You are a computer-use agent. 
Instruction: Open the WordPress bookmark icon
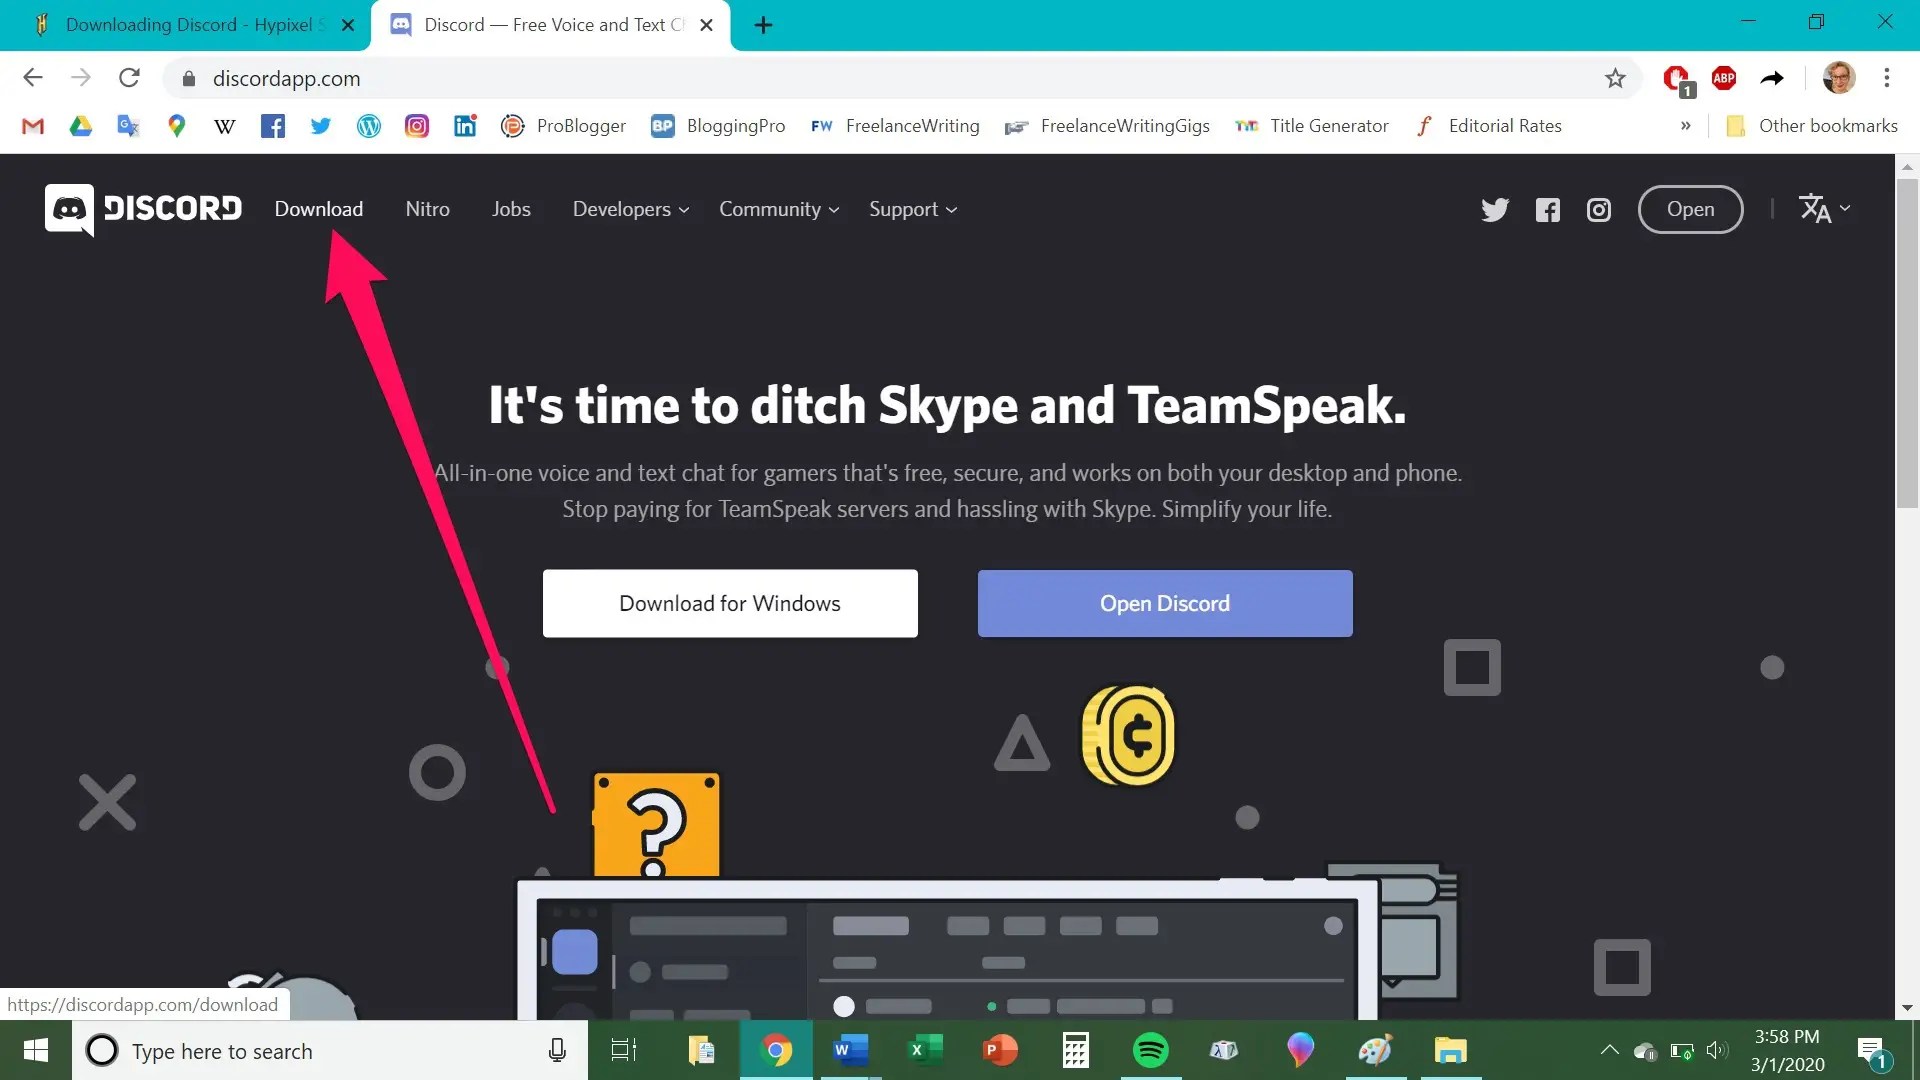[x=369, y=126]
